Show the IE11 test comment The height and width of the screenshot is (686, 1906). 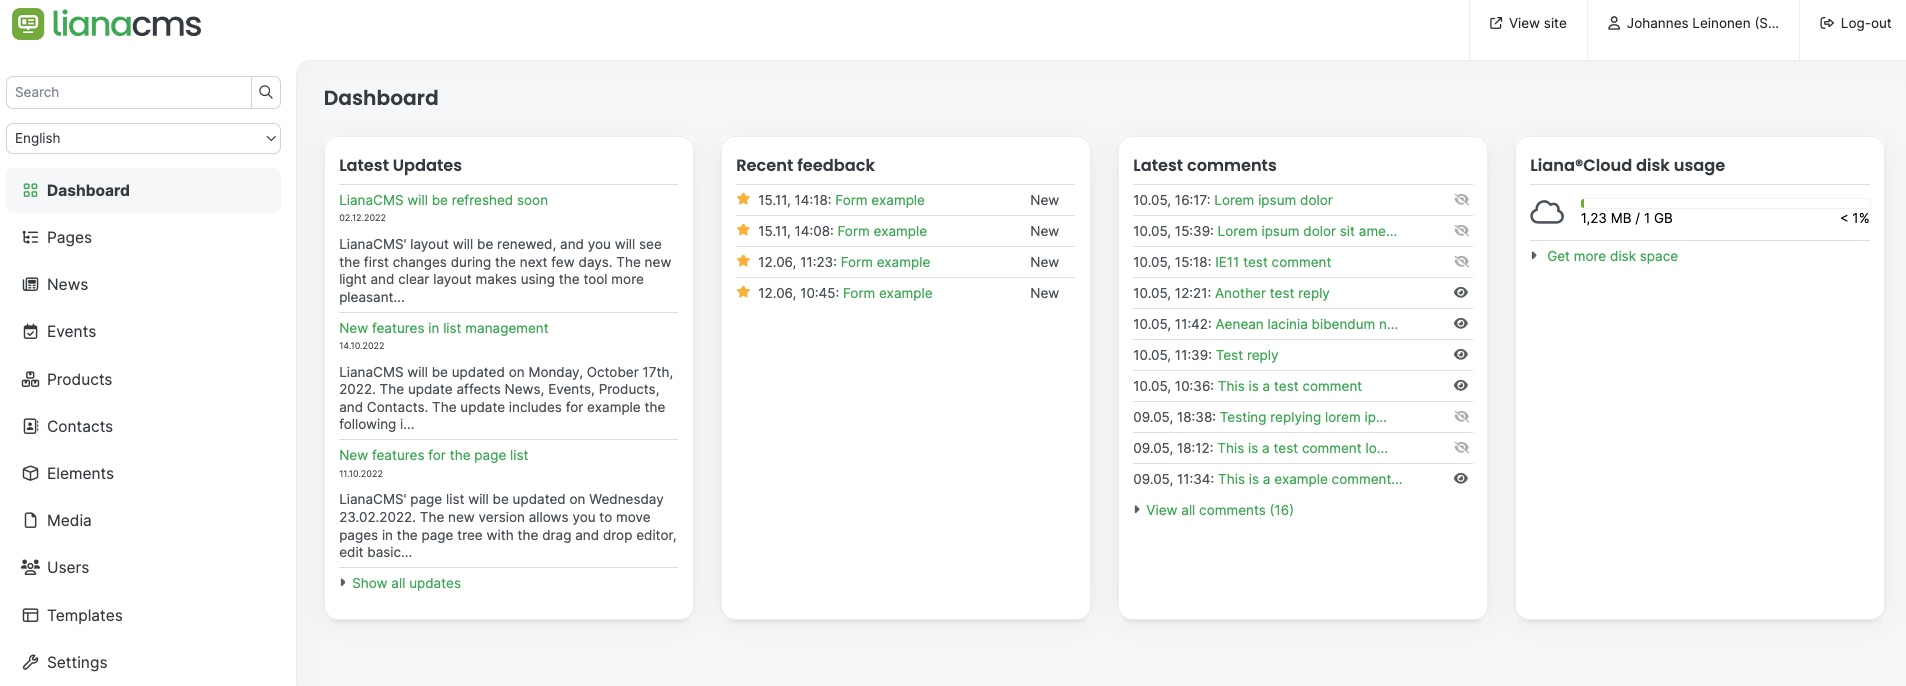point(1461,262)
